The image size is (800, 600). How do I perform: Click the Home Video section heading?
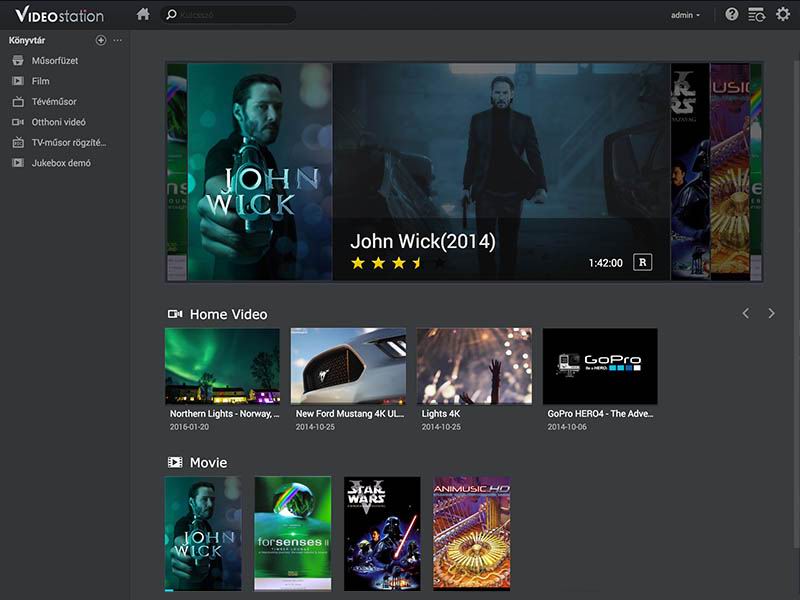coord(228,314)
